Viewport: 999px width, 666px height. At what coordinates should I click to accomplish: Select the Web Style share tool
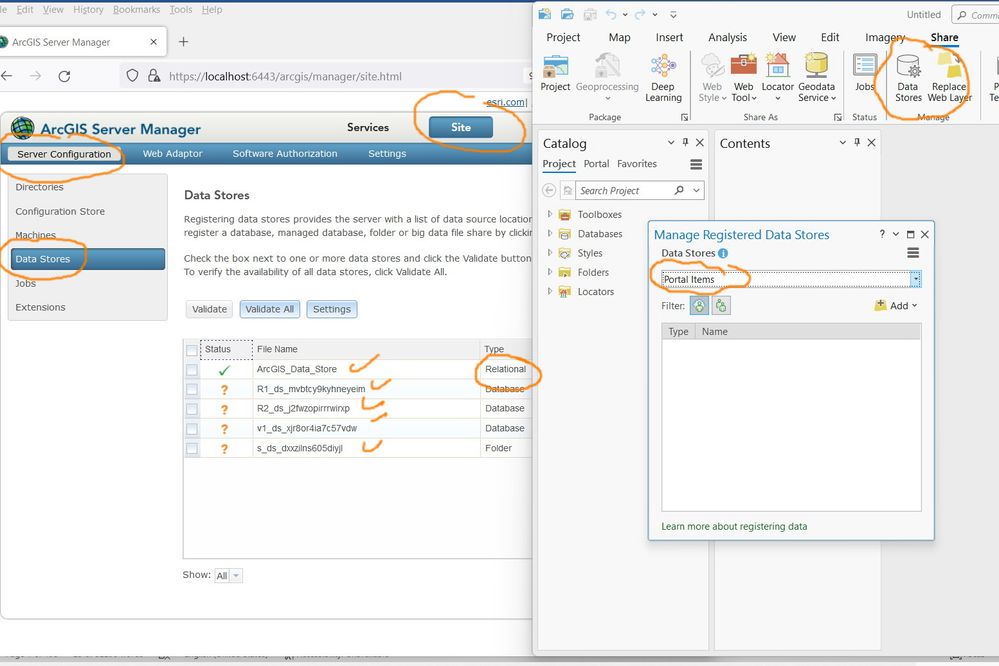click(x=712, y=78)
